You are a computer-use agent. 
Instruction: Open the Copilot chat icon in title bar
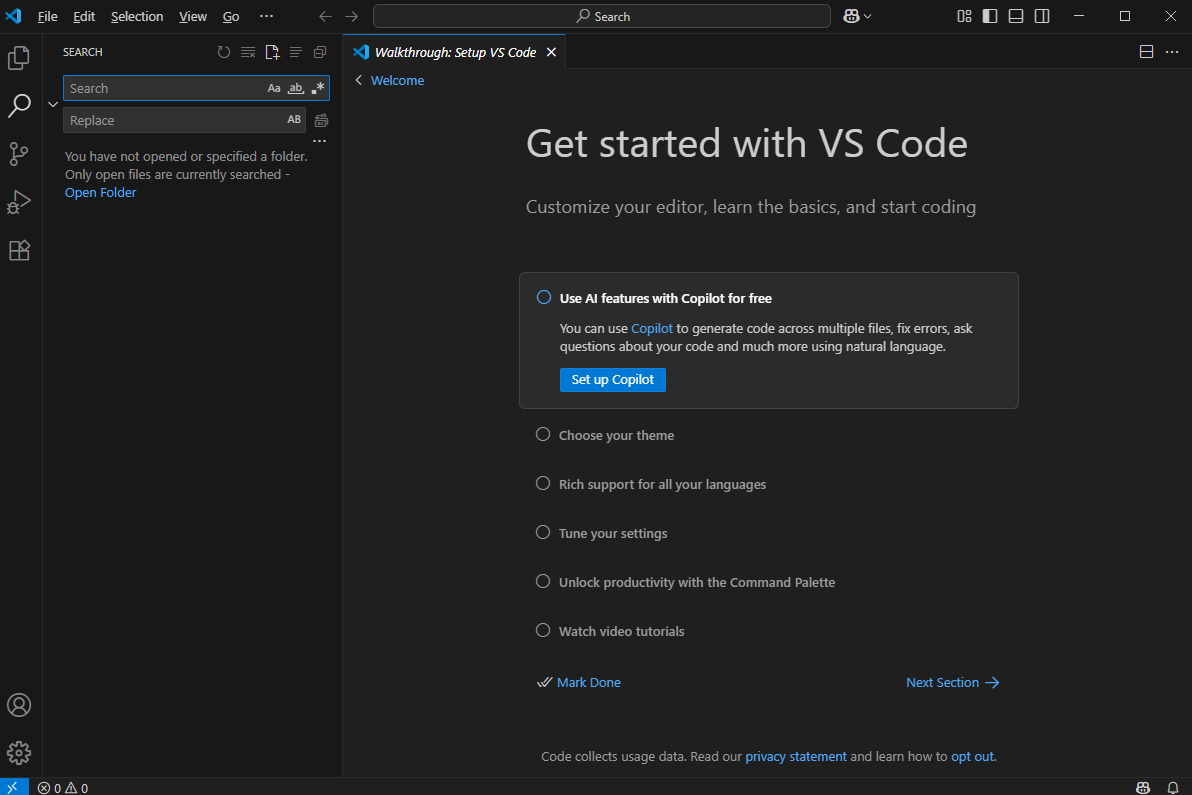point(851,16)
